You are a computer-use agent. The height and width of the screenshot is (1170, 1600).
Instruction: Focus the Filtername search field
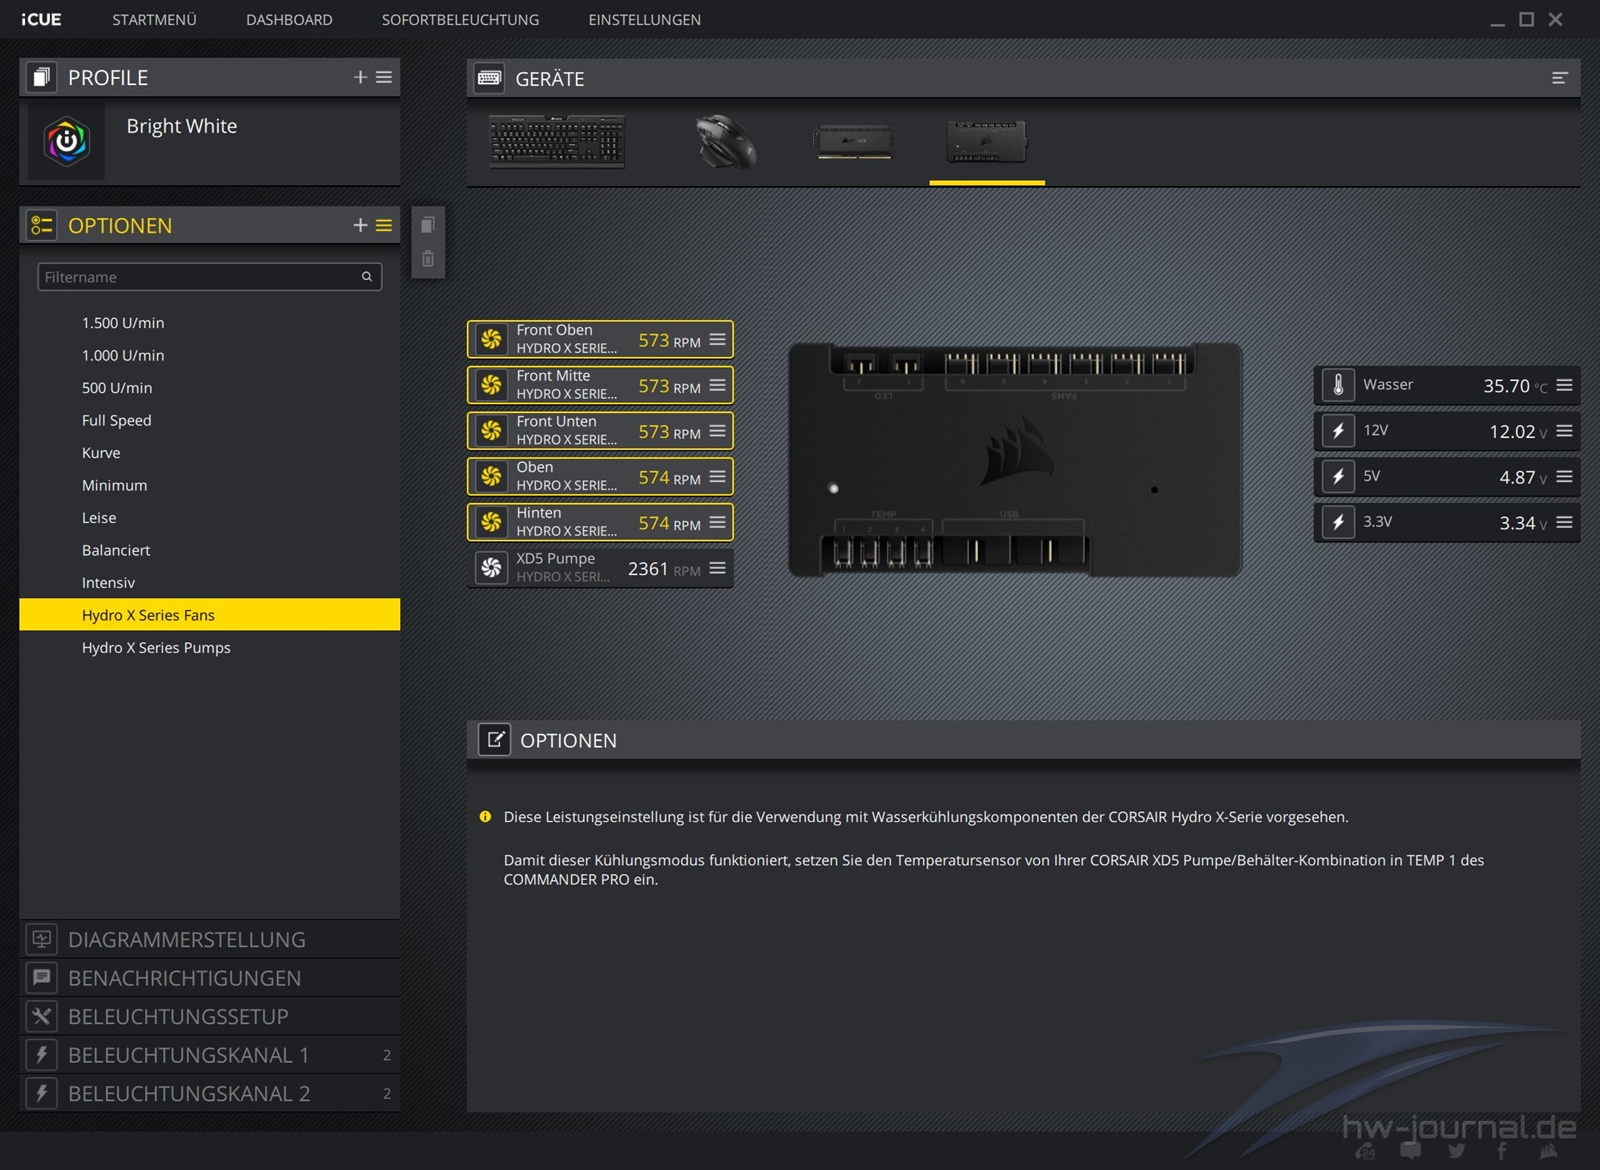pos(209,277)
